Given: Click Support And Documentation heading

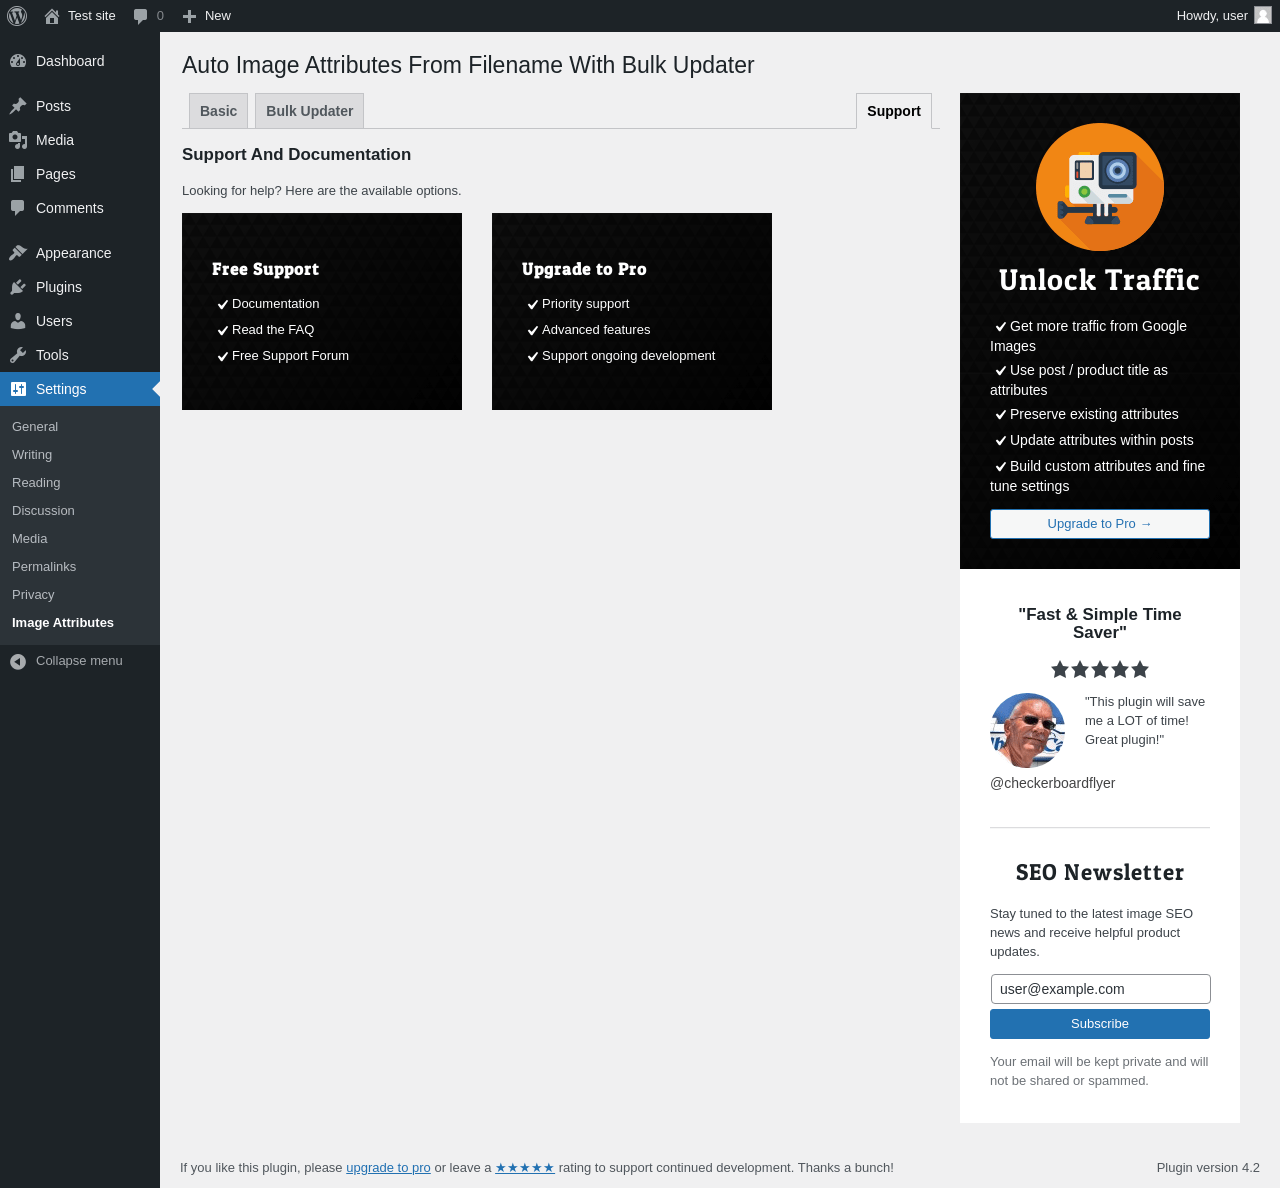Looking at the screenshot, I should coord(296,154).
